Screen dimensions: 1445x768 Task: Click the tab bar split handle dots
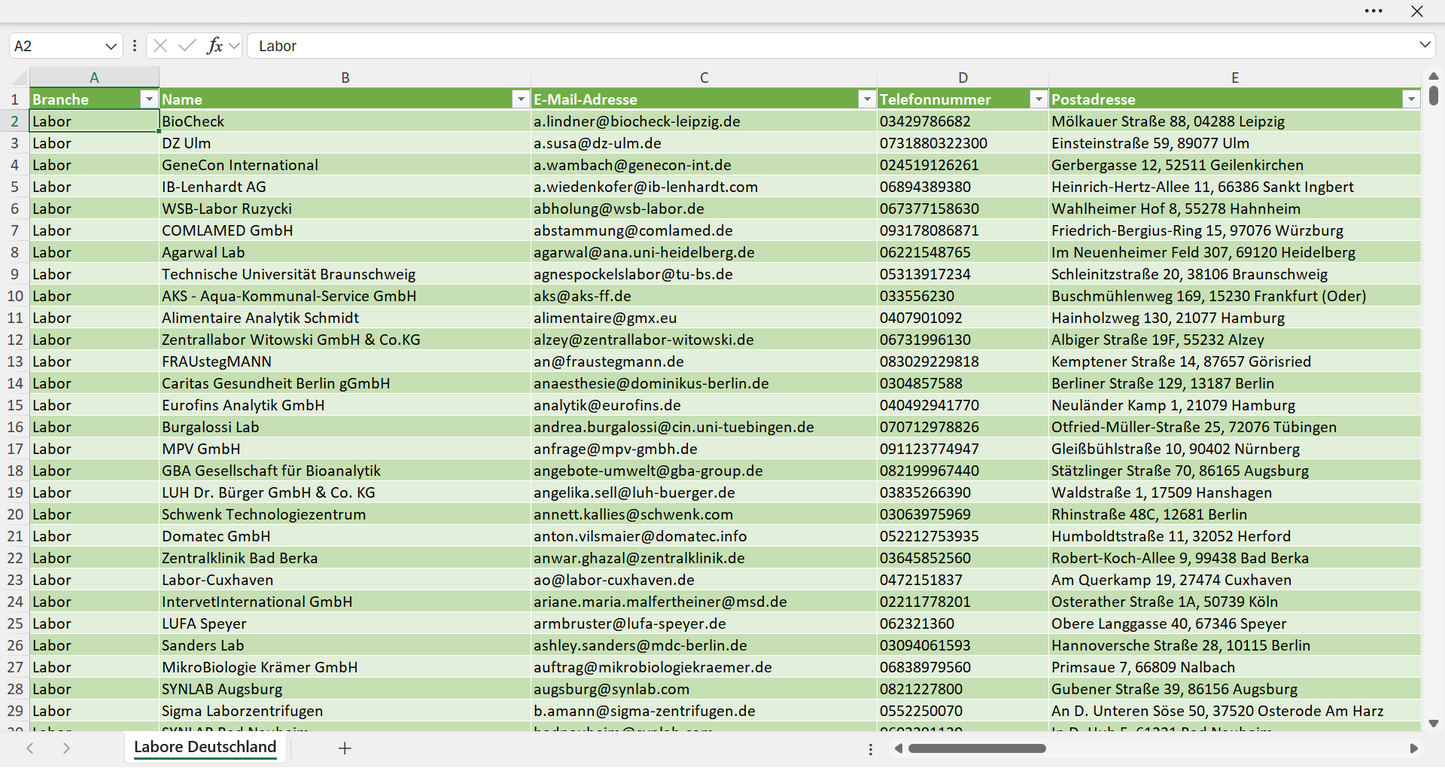click(x=870, y=748)
